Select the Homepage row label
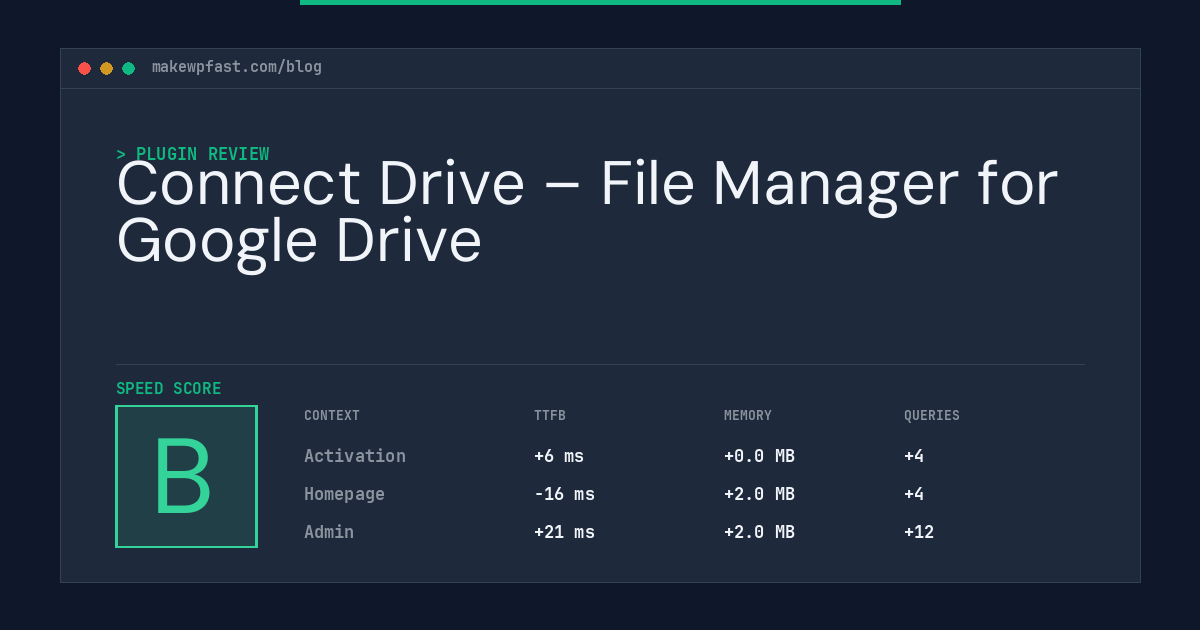This screenshot has width=1200, height=630. tap(344, 494)
